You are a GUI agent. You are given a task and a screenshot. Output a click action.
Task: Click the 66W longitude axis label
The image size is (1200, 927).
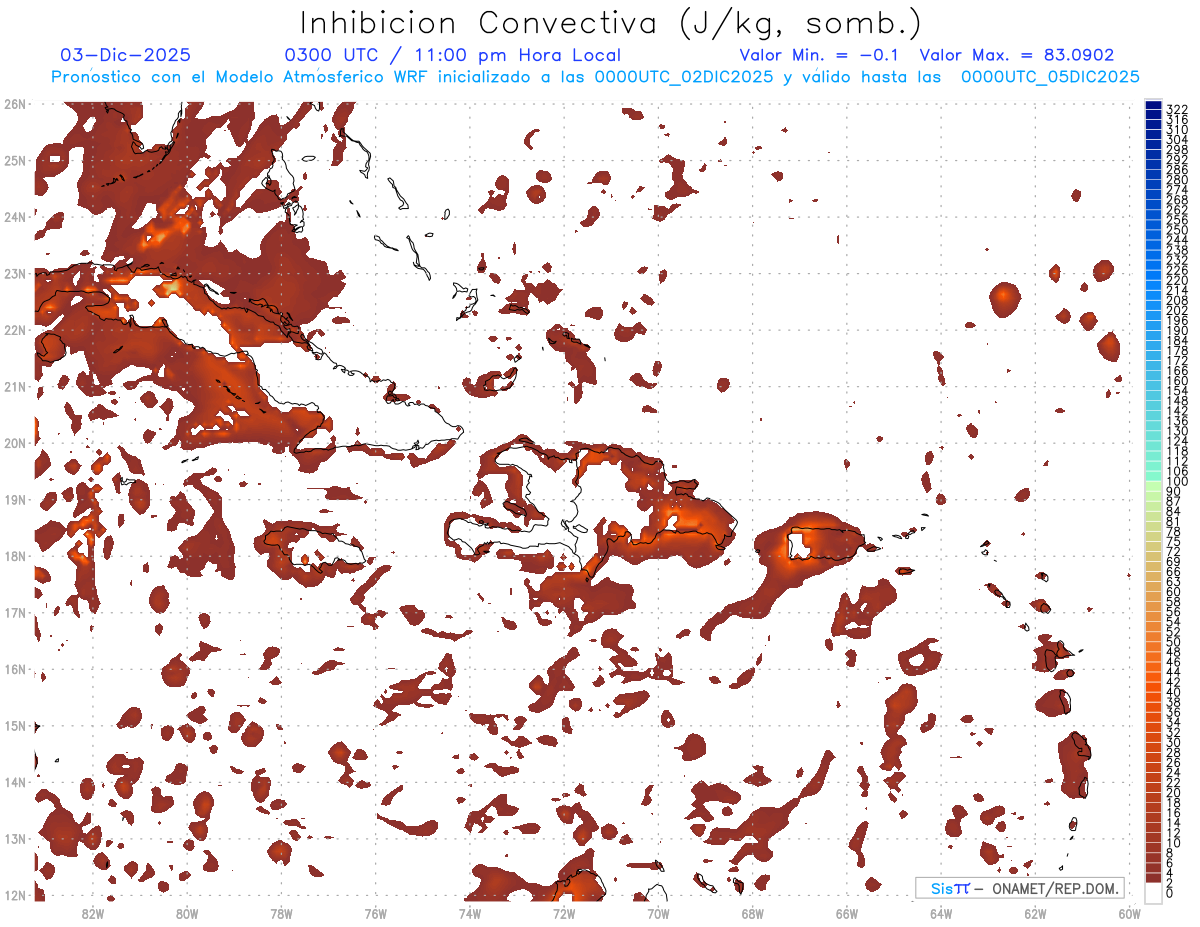pos(847,913)
